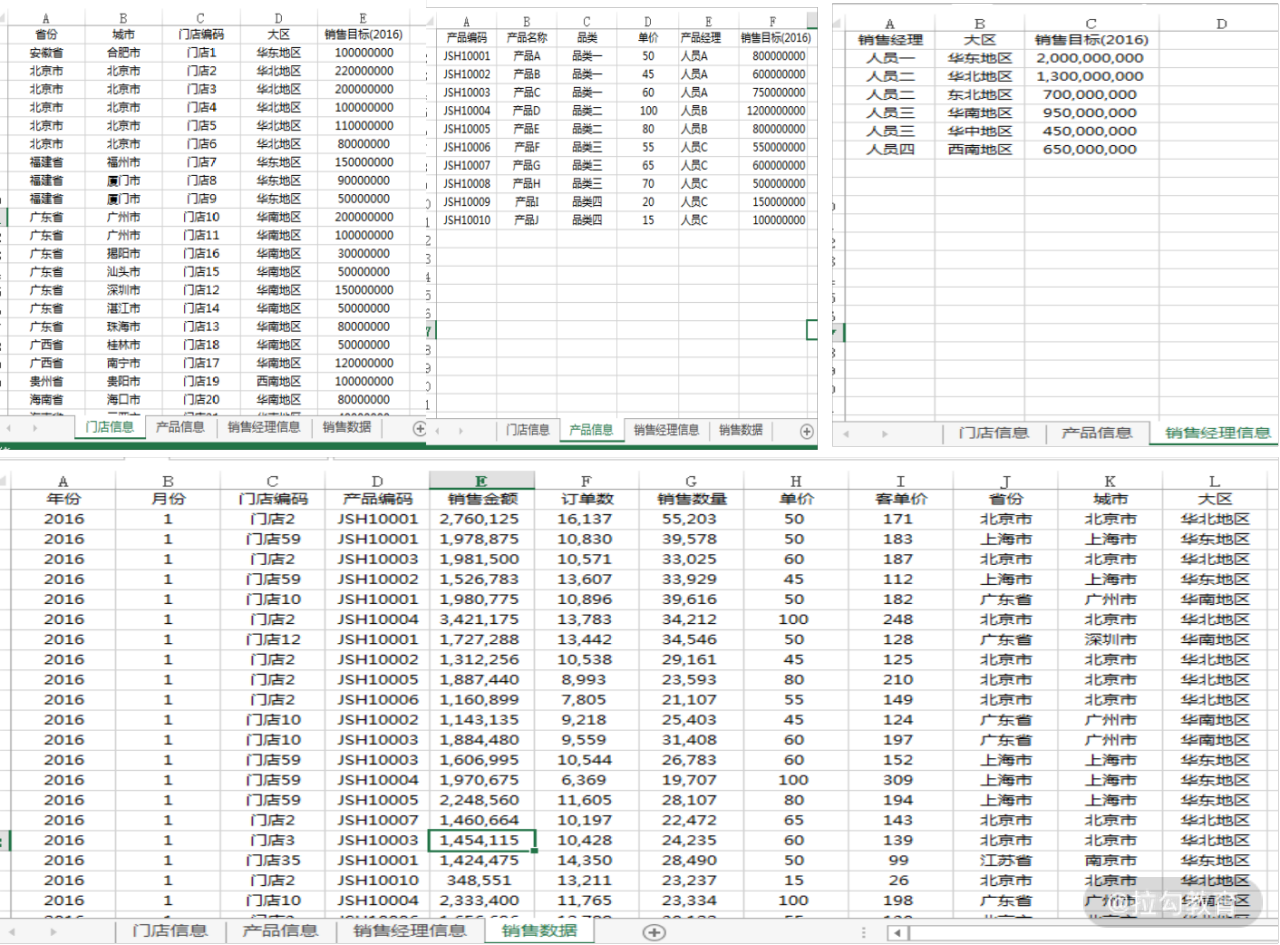Select the cell containing 2,760,125

[482, 519]
